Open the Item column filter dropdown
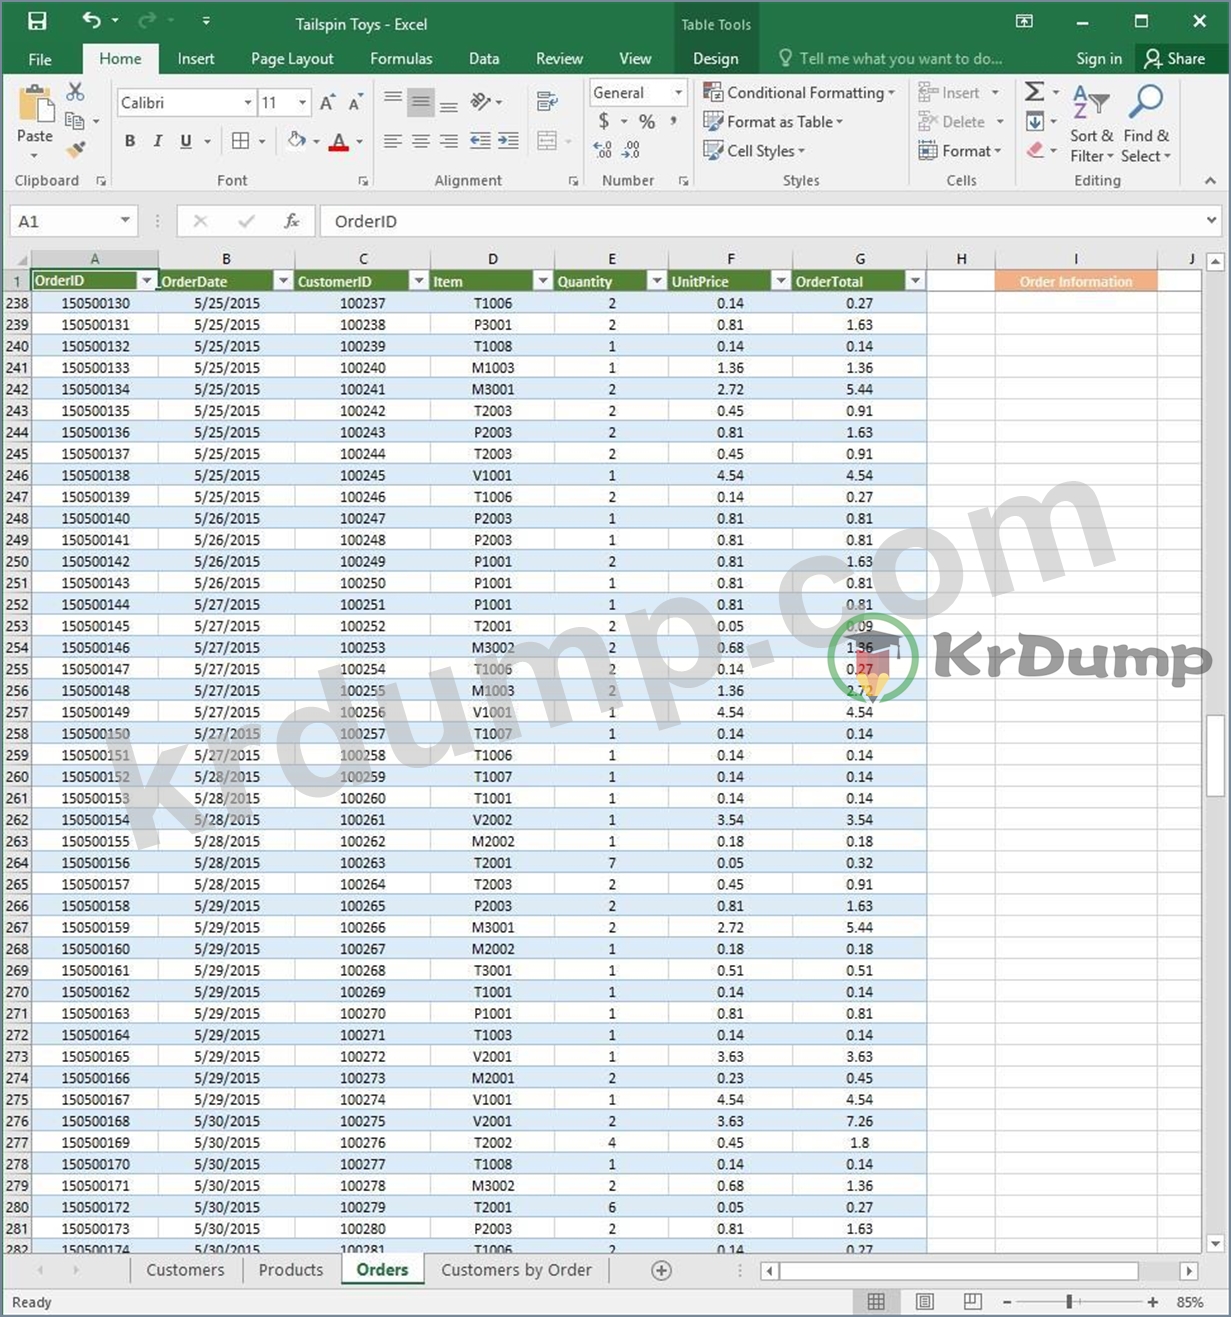This screenshot has width=1231, height=1317. click(x=543, y=281)
